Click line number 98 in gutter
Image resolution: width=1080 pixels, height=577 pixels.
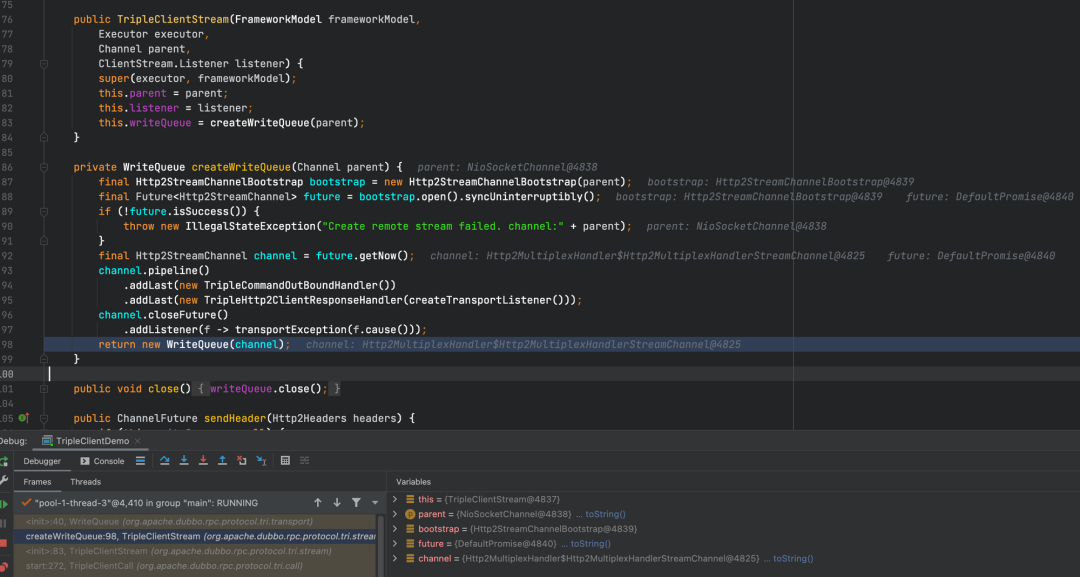click(x=7, y=344)
